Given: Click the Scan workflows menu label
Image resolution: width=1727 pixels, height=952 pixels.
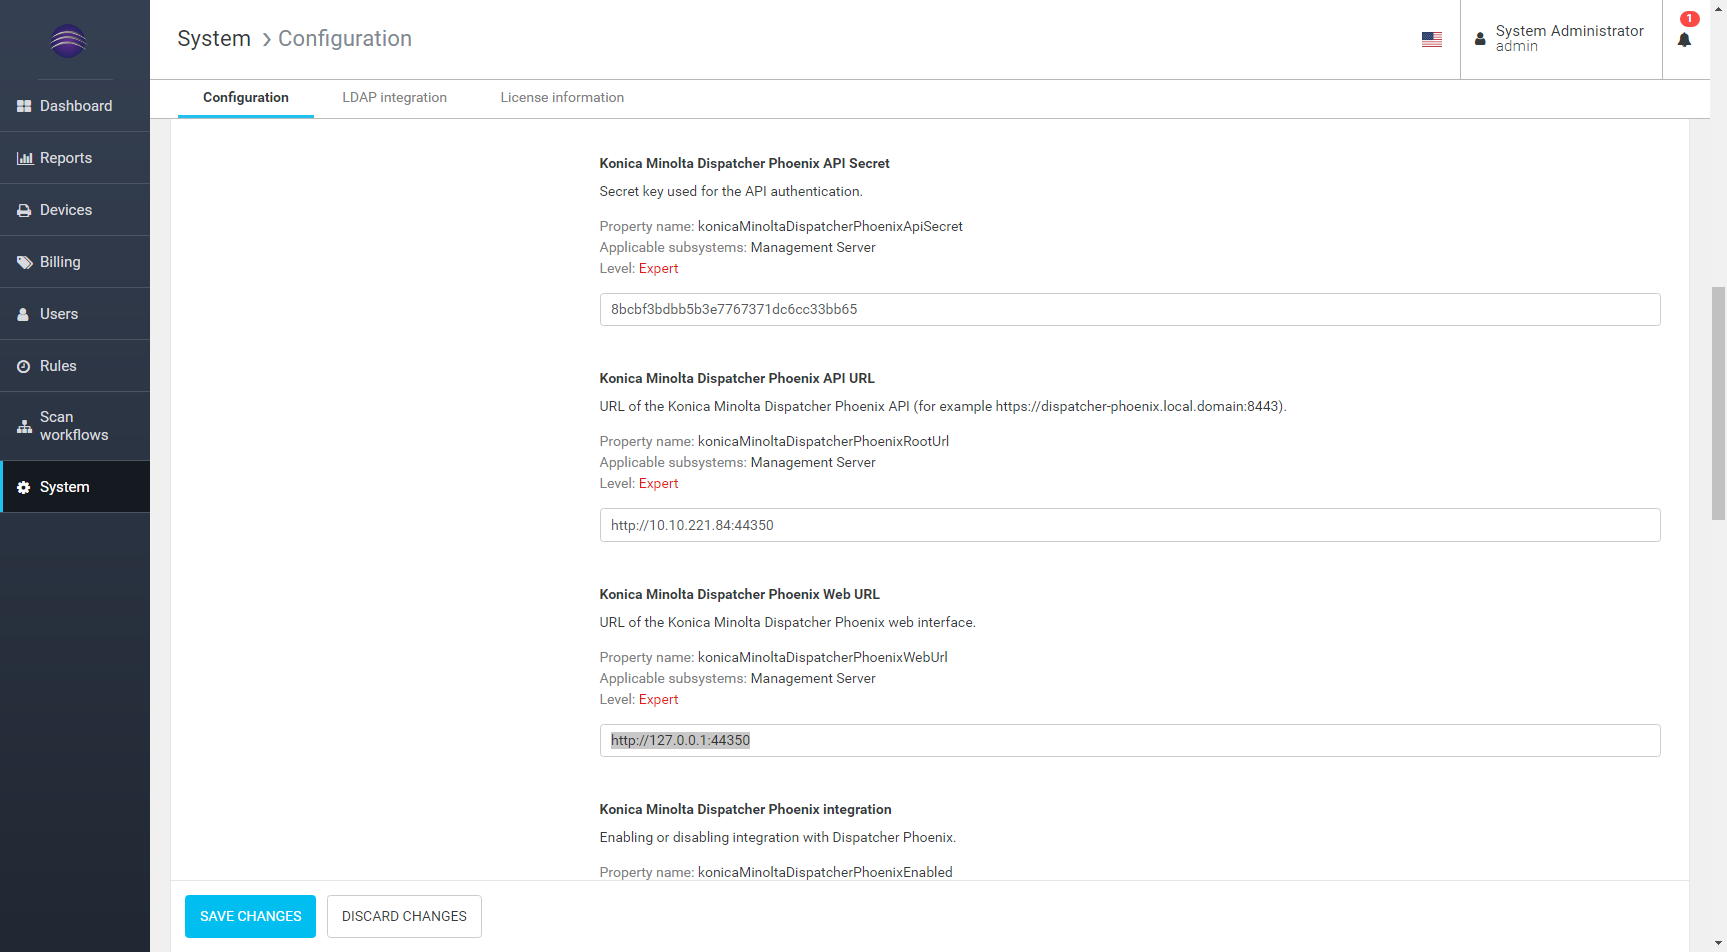Looking at the screenshot, I should pyautogui.click(x=74, y=426).
